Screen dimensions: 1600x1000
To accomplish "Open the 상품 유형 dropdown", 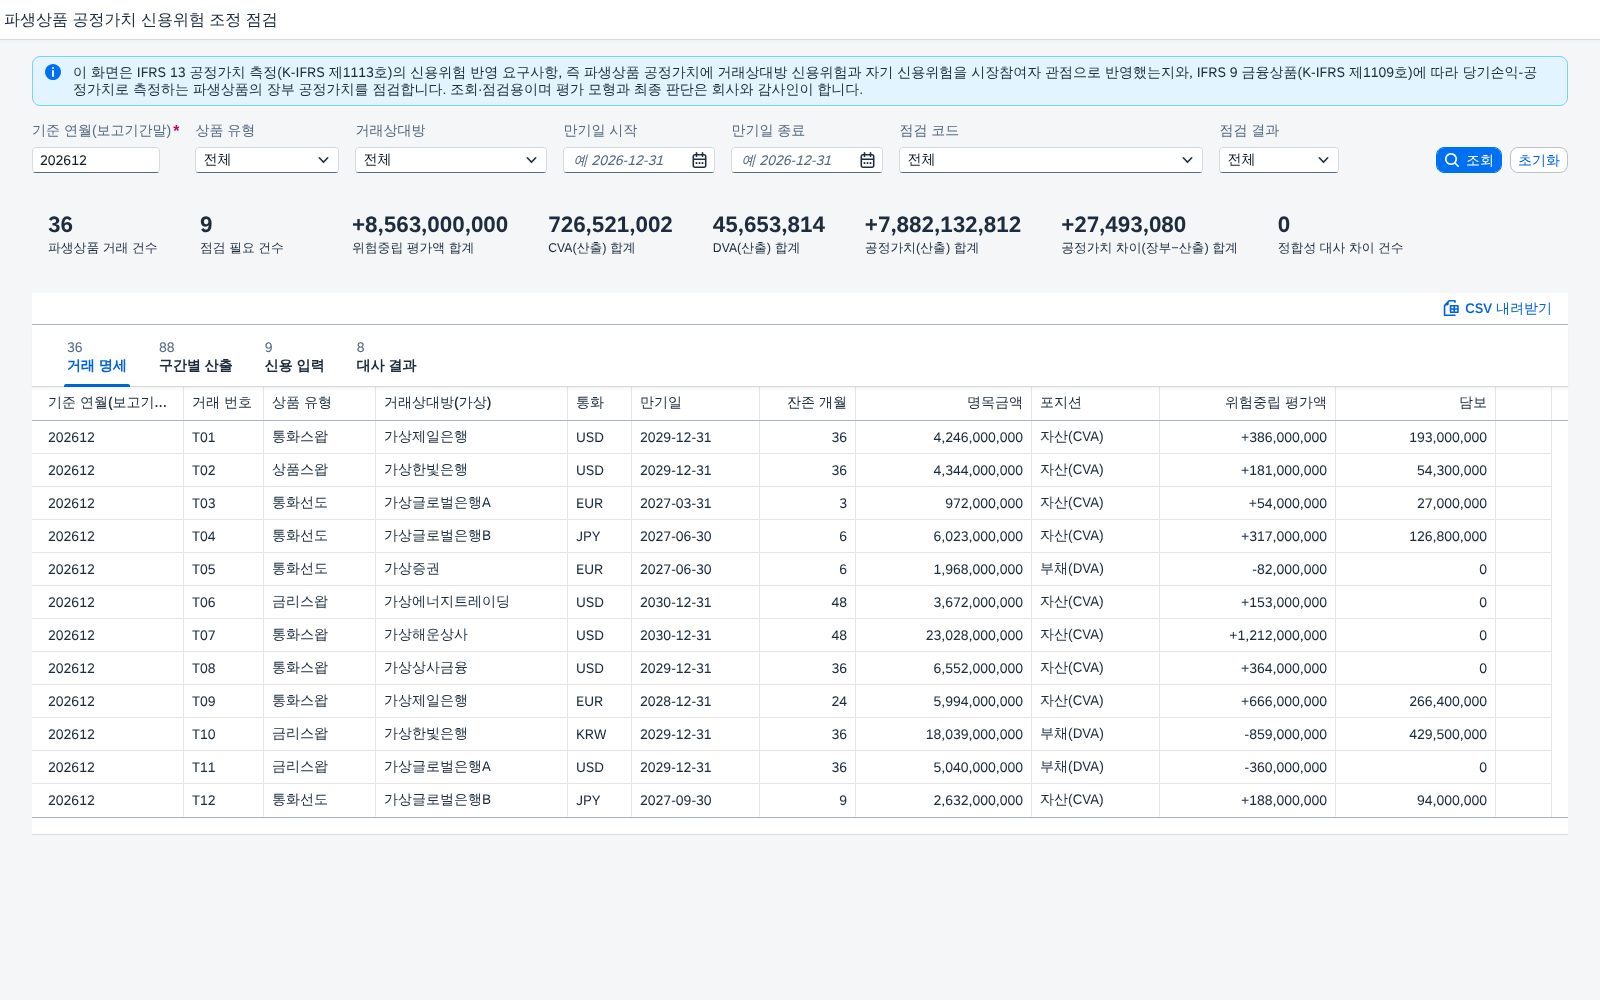I will [x=267, y=160].
